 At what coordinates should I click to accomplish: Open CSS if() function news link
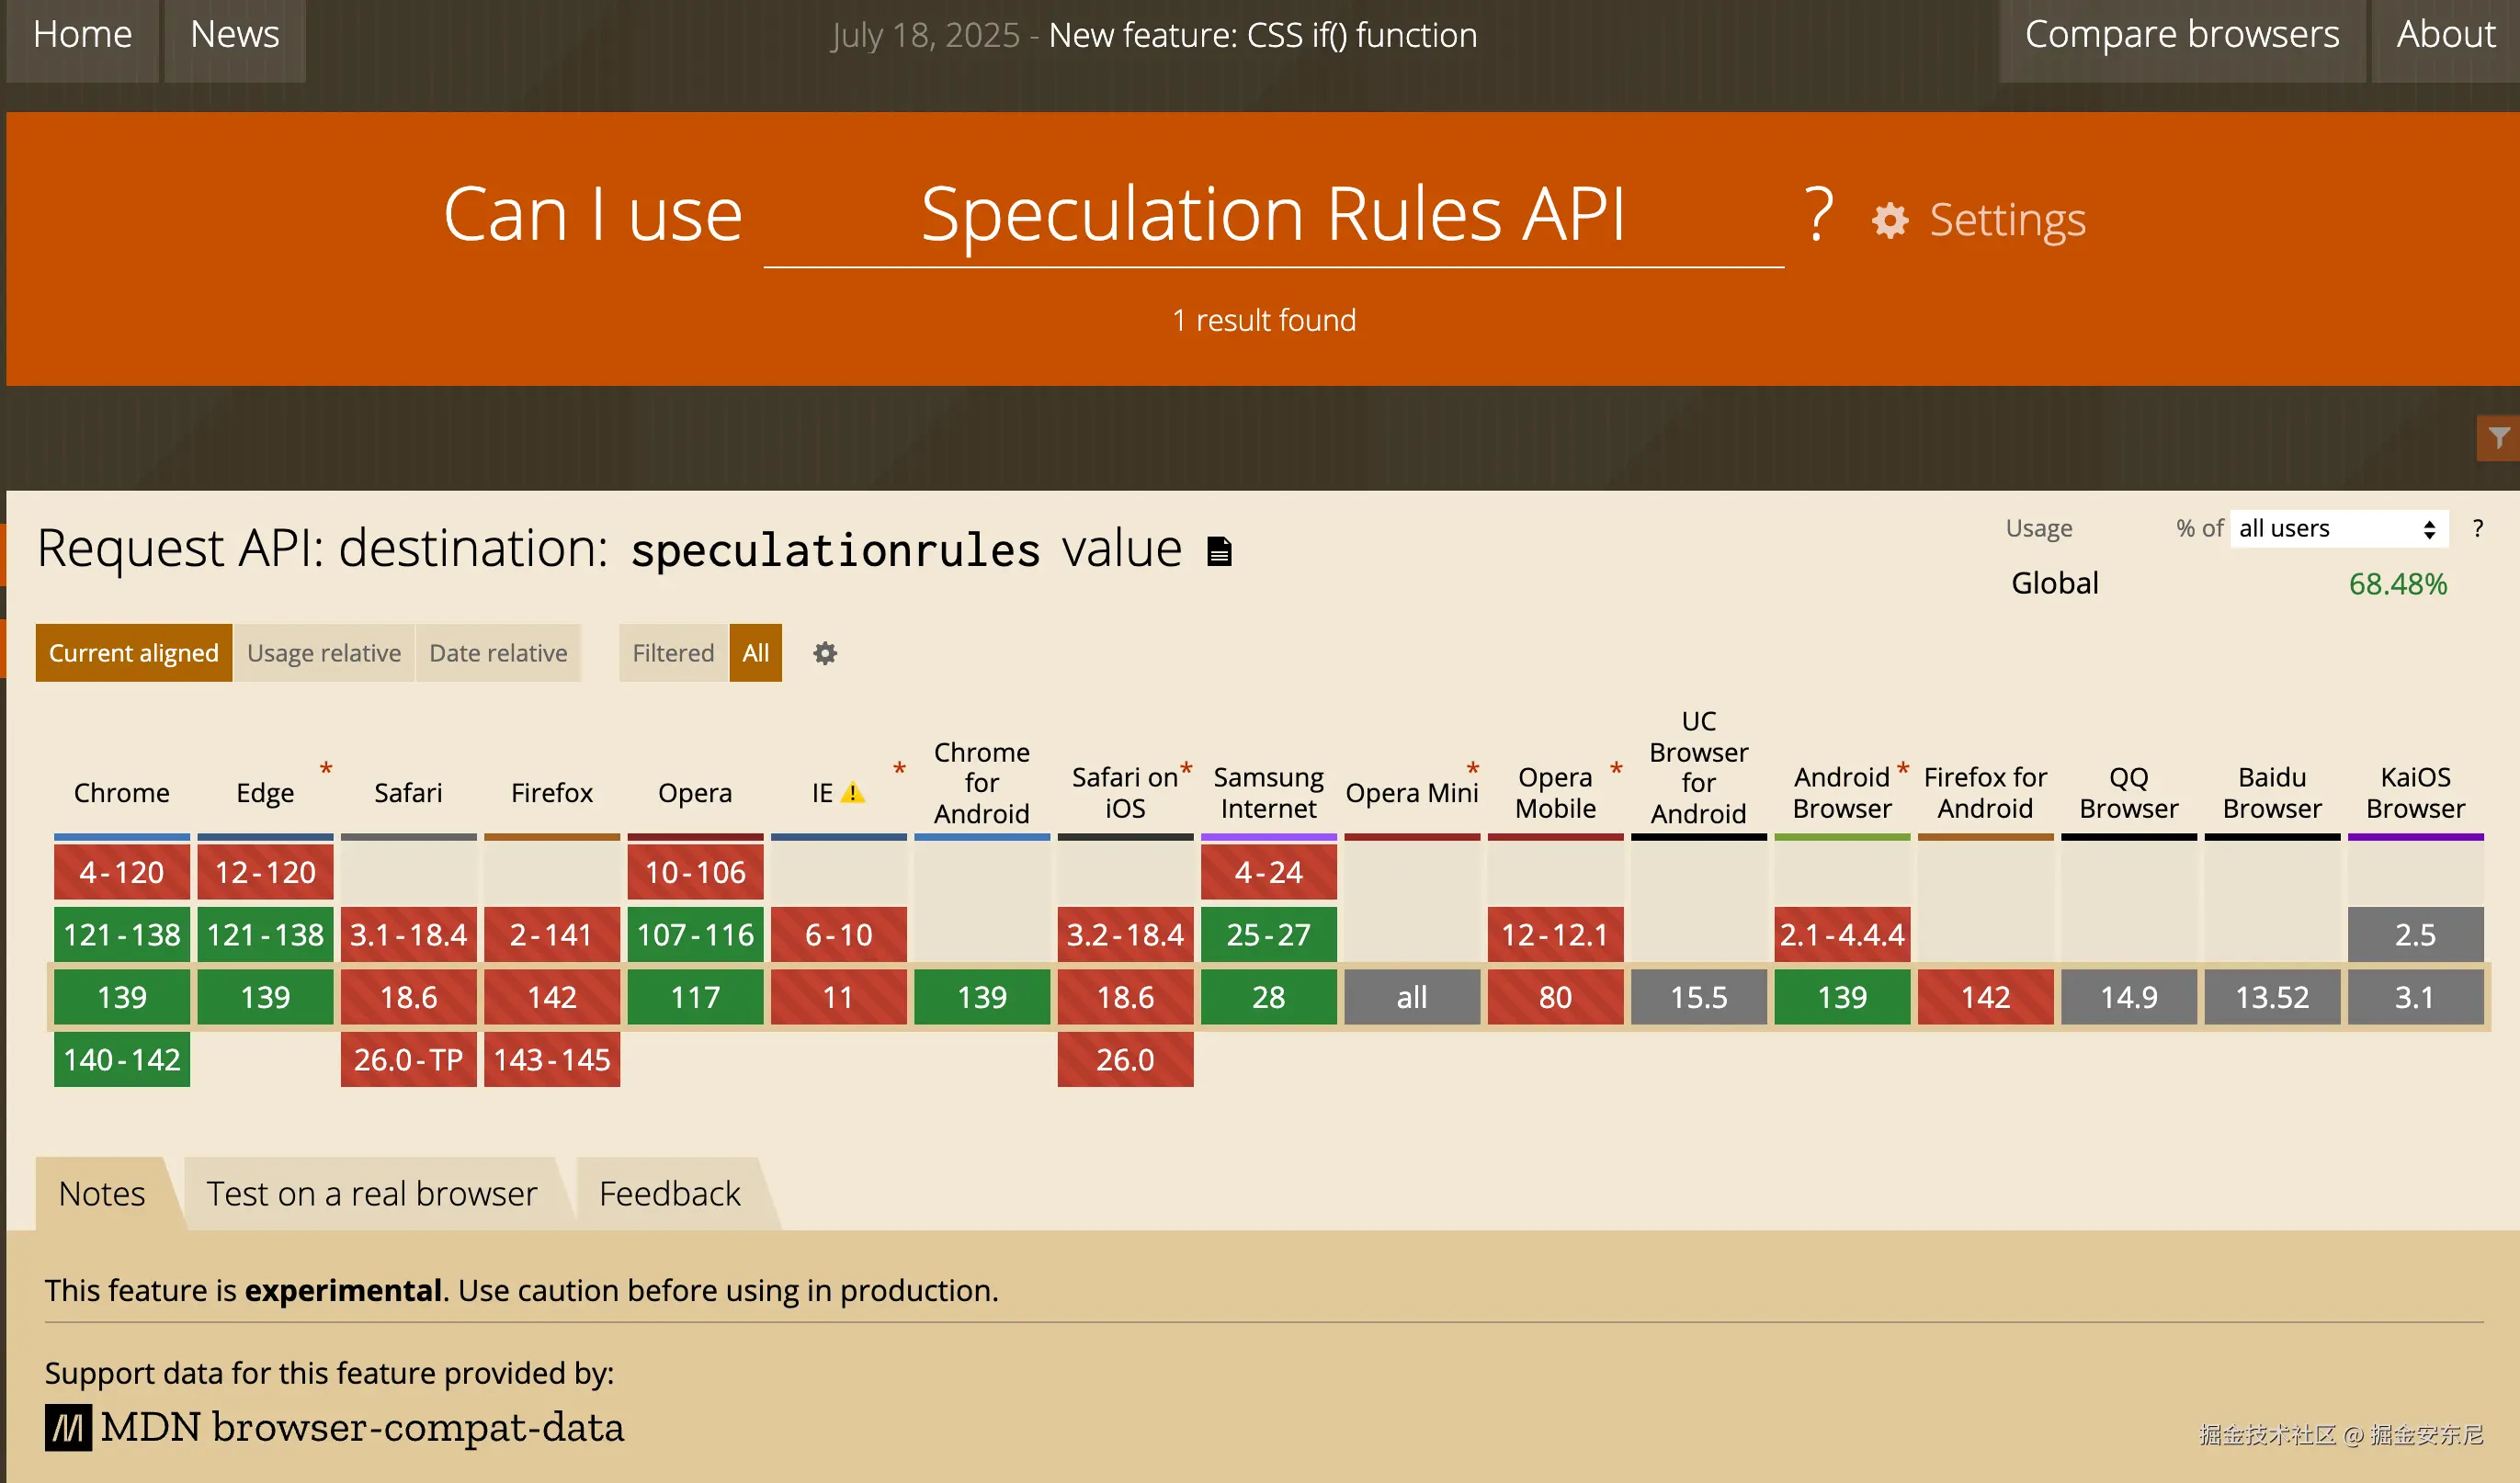pos(1262,35)
